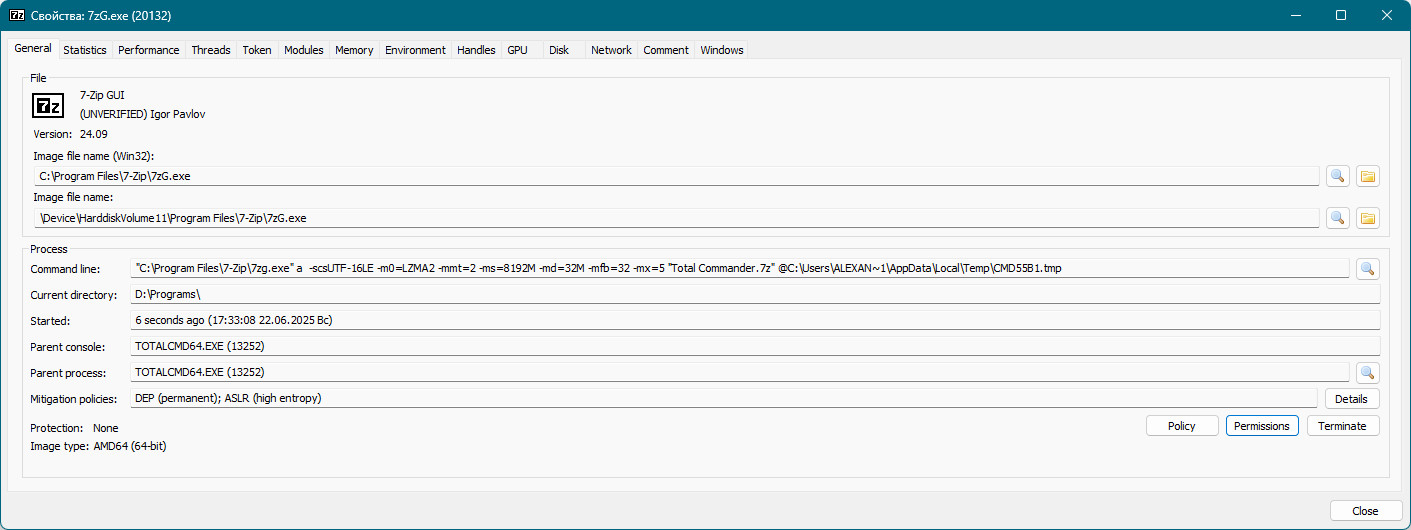
Task: Click the Parent console field
Action: click(755, 347)
